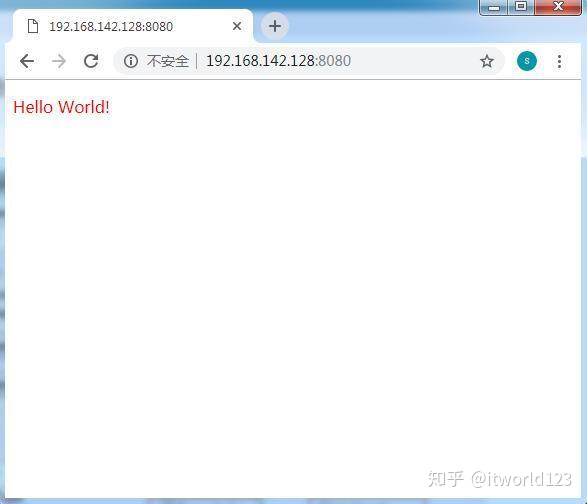Click the red Hello World! text
Viewport: 587px width, 504px height.
click(61, 107)
